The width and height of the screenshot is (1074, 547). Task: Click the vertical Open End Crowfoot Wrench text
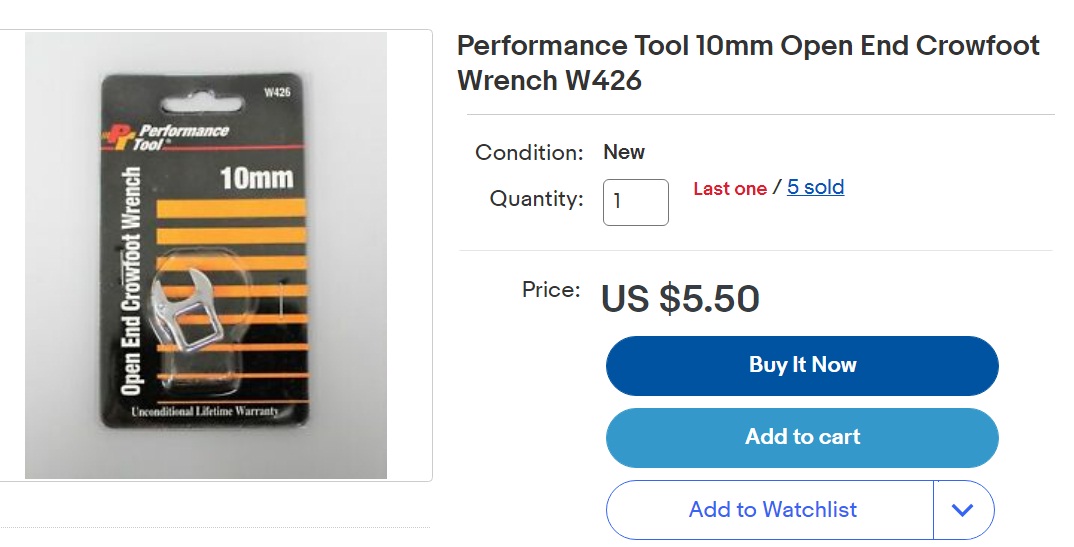click(x=129, y=280)
